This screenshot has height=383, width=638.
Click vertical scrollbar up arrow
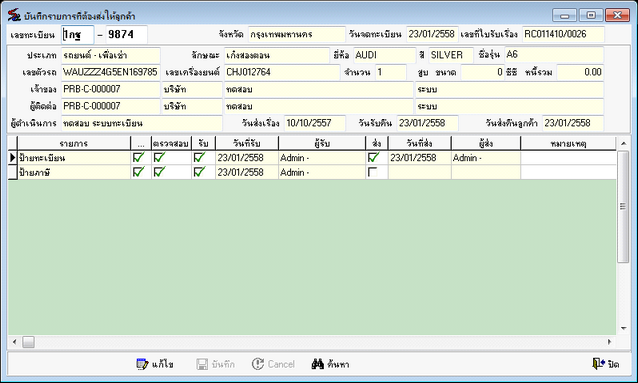(623, 143)
